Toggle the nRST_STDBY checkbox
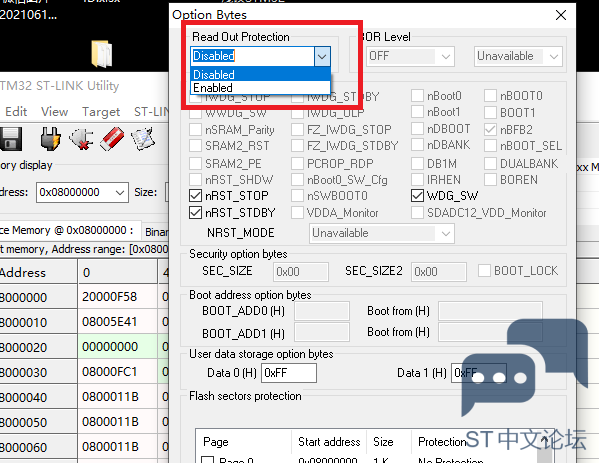Viewport: 599px width, 463px height. tap(196, 212)
